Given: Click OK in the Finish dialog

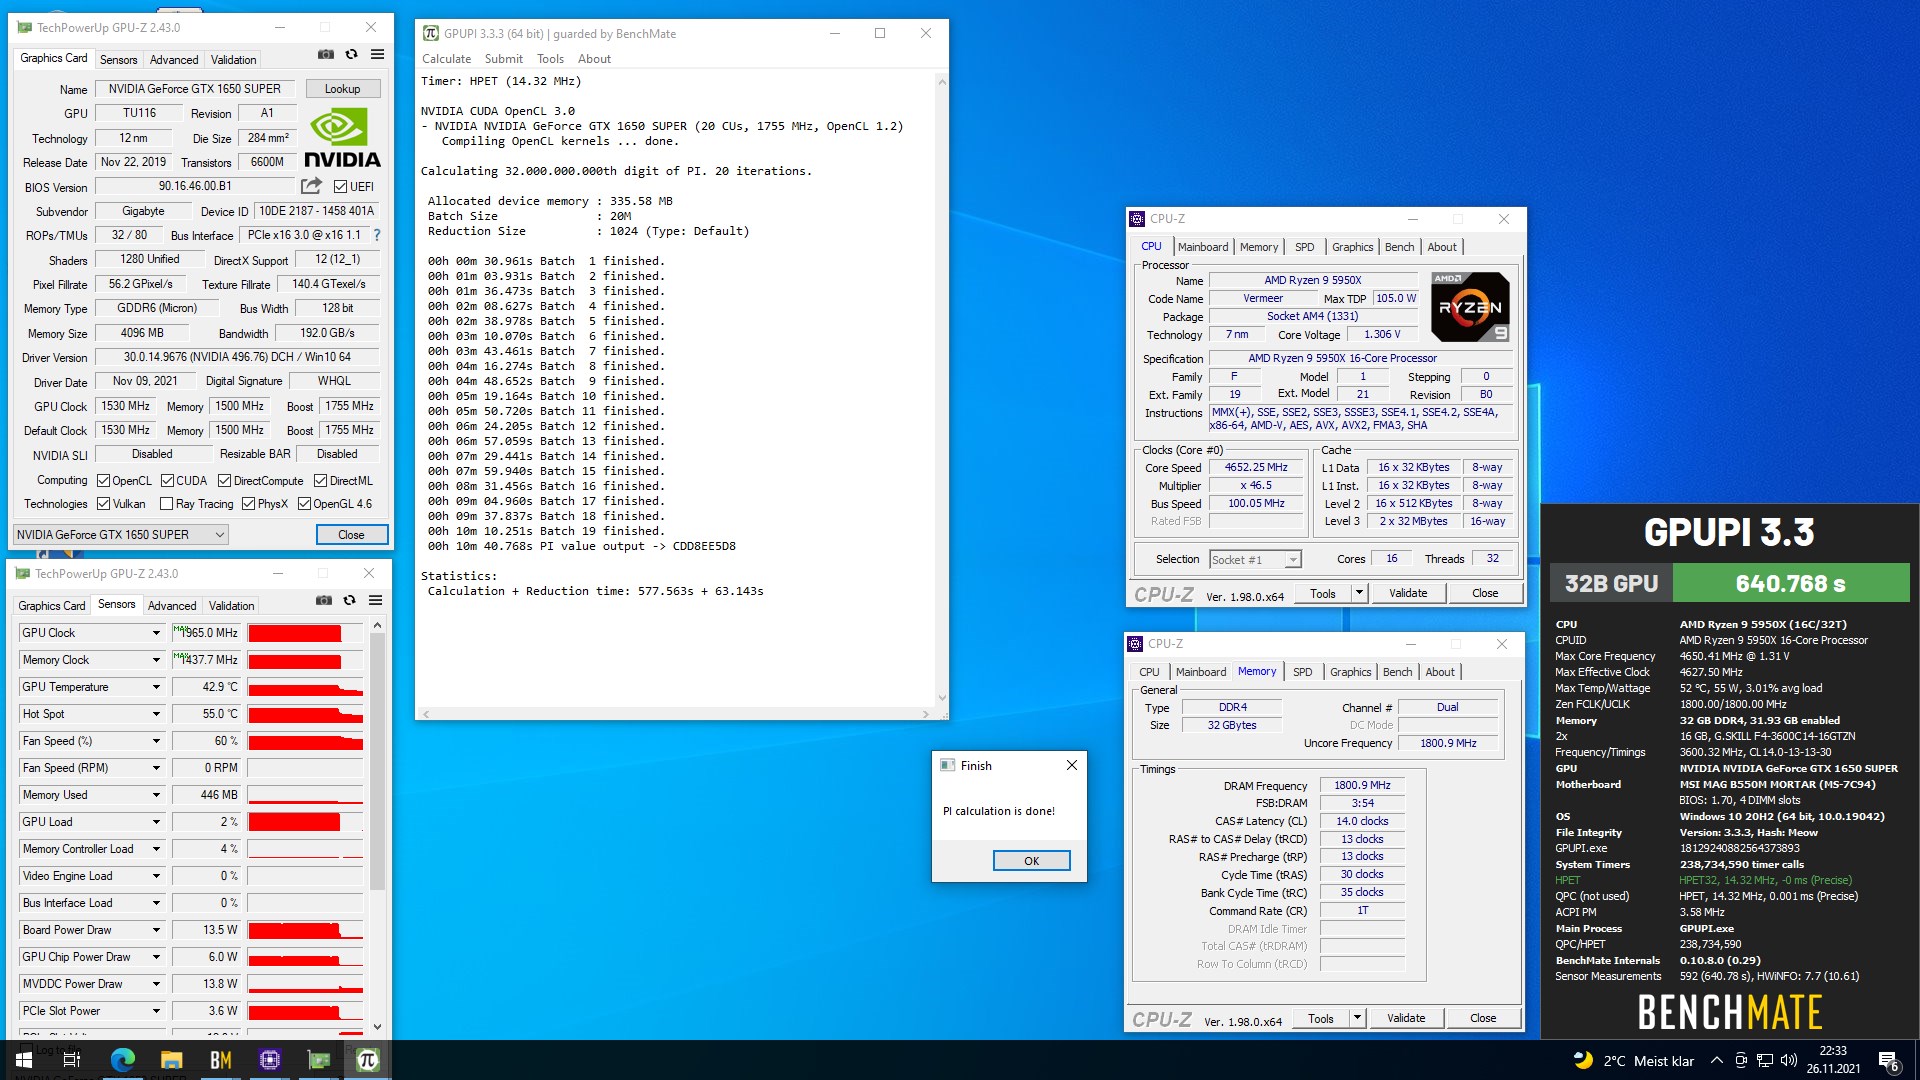Looking at the screenshot, I should click(x=1031, y=861).
